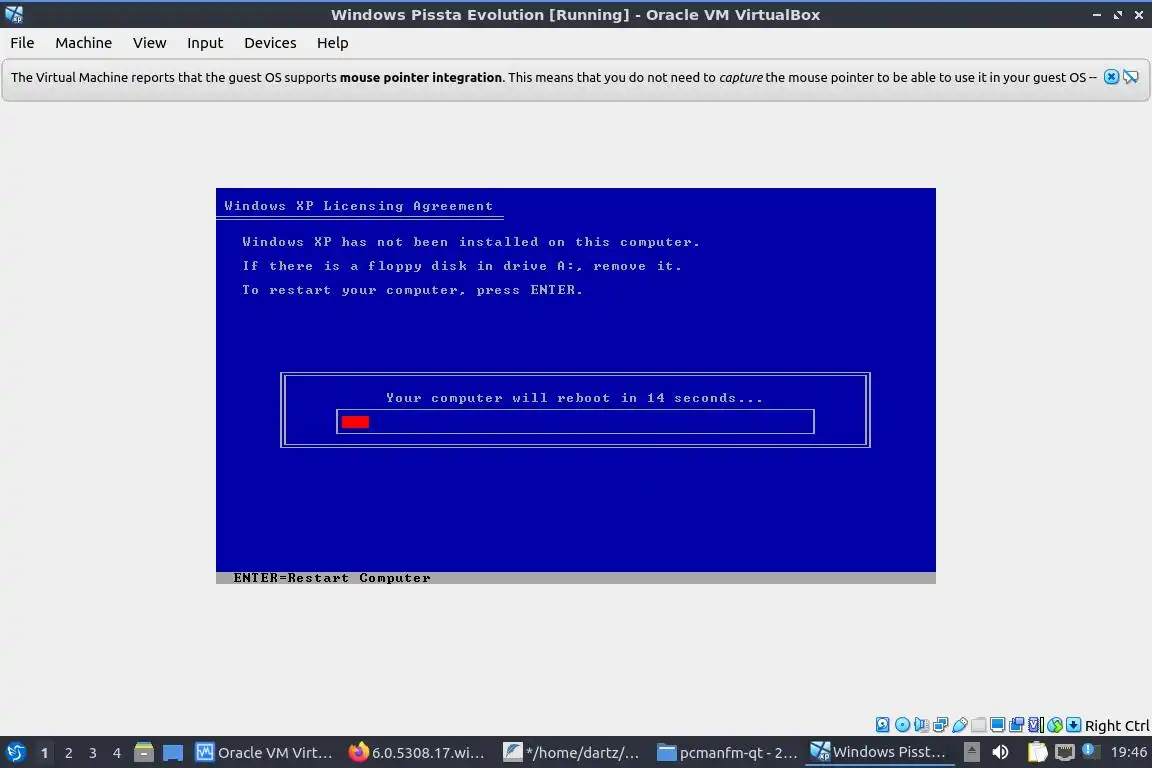Switch to workspace 1
The height and width of the screenshot is (768, 1152).
pyautogui.click(x=44, y=753)
